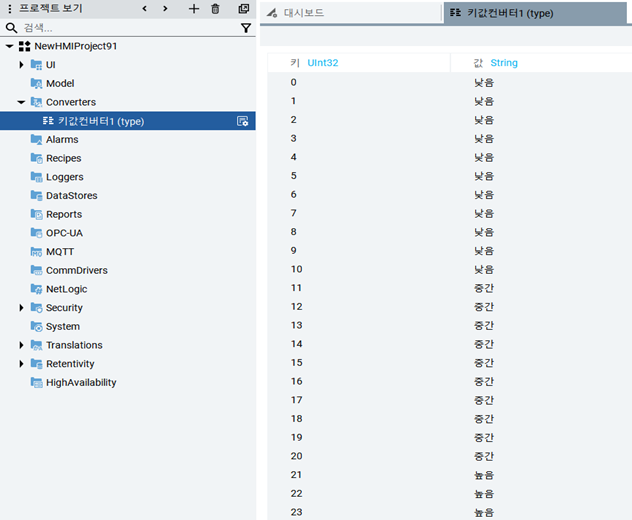
Task: Click key cell 10
Action: [297, 269]
